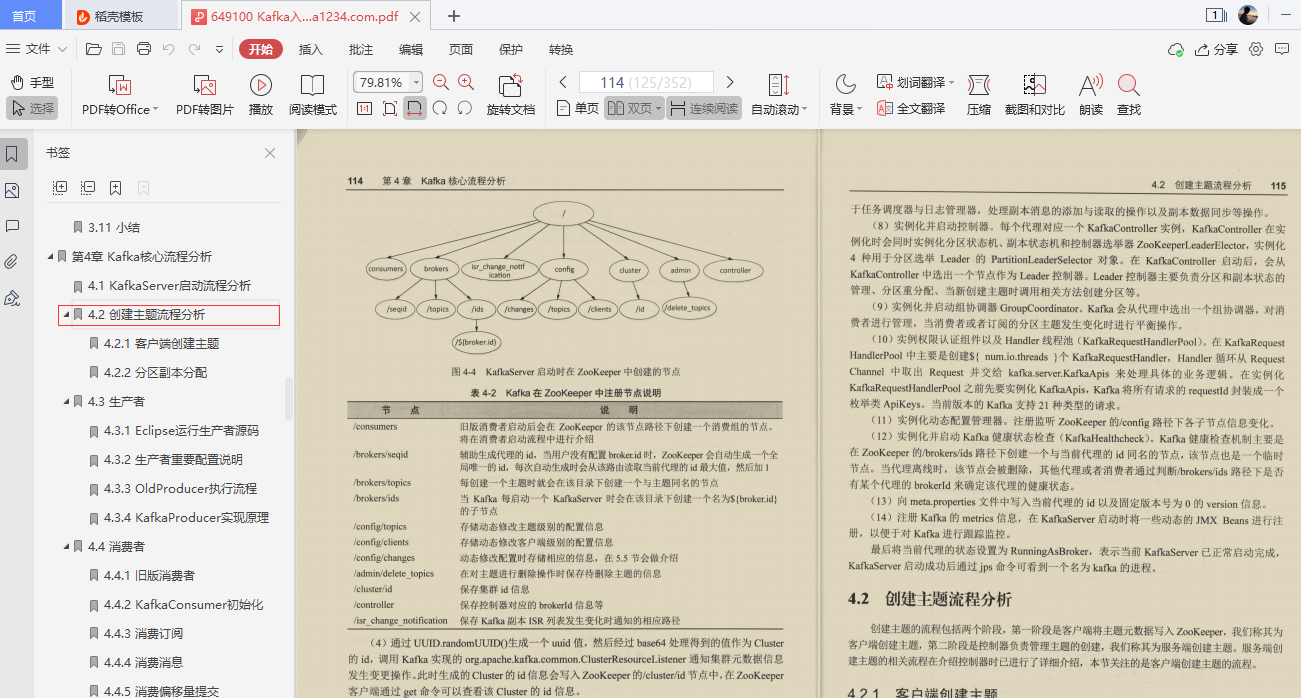Screen dimensions: 1301x698
Task: Open a new tab with plus button
Action: pyautogui.click(x=454, y=16)
